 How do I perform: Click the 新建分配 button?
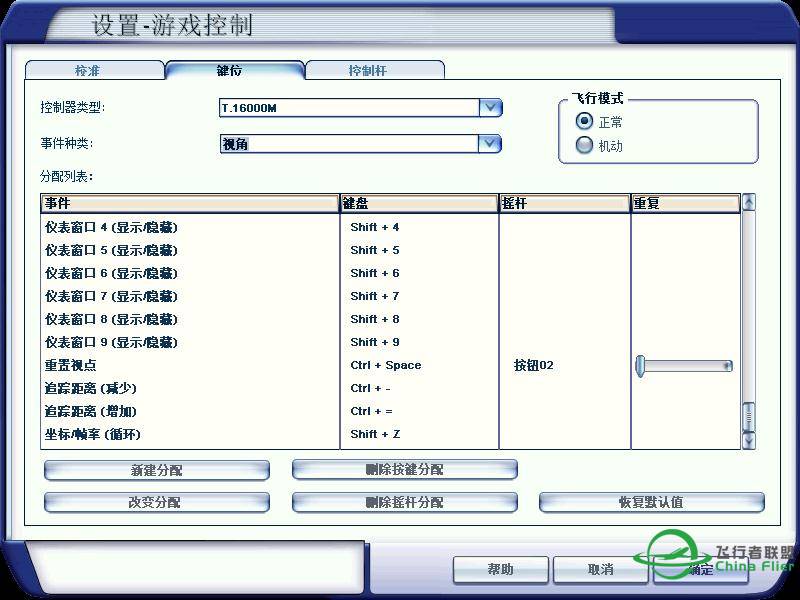157,469
